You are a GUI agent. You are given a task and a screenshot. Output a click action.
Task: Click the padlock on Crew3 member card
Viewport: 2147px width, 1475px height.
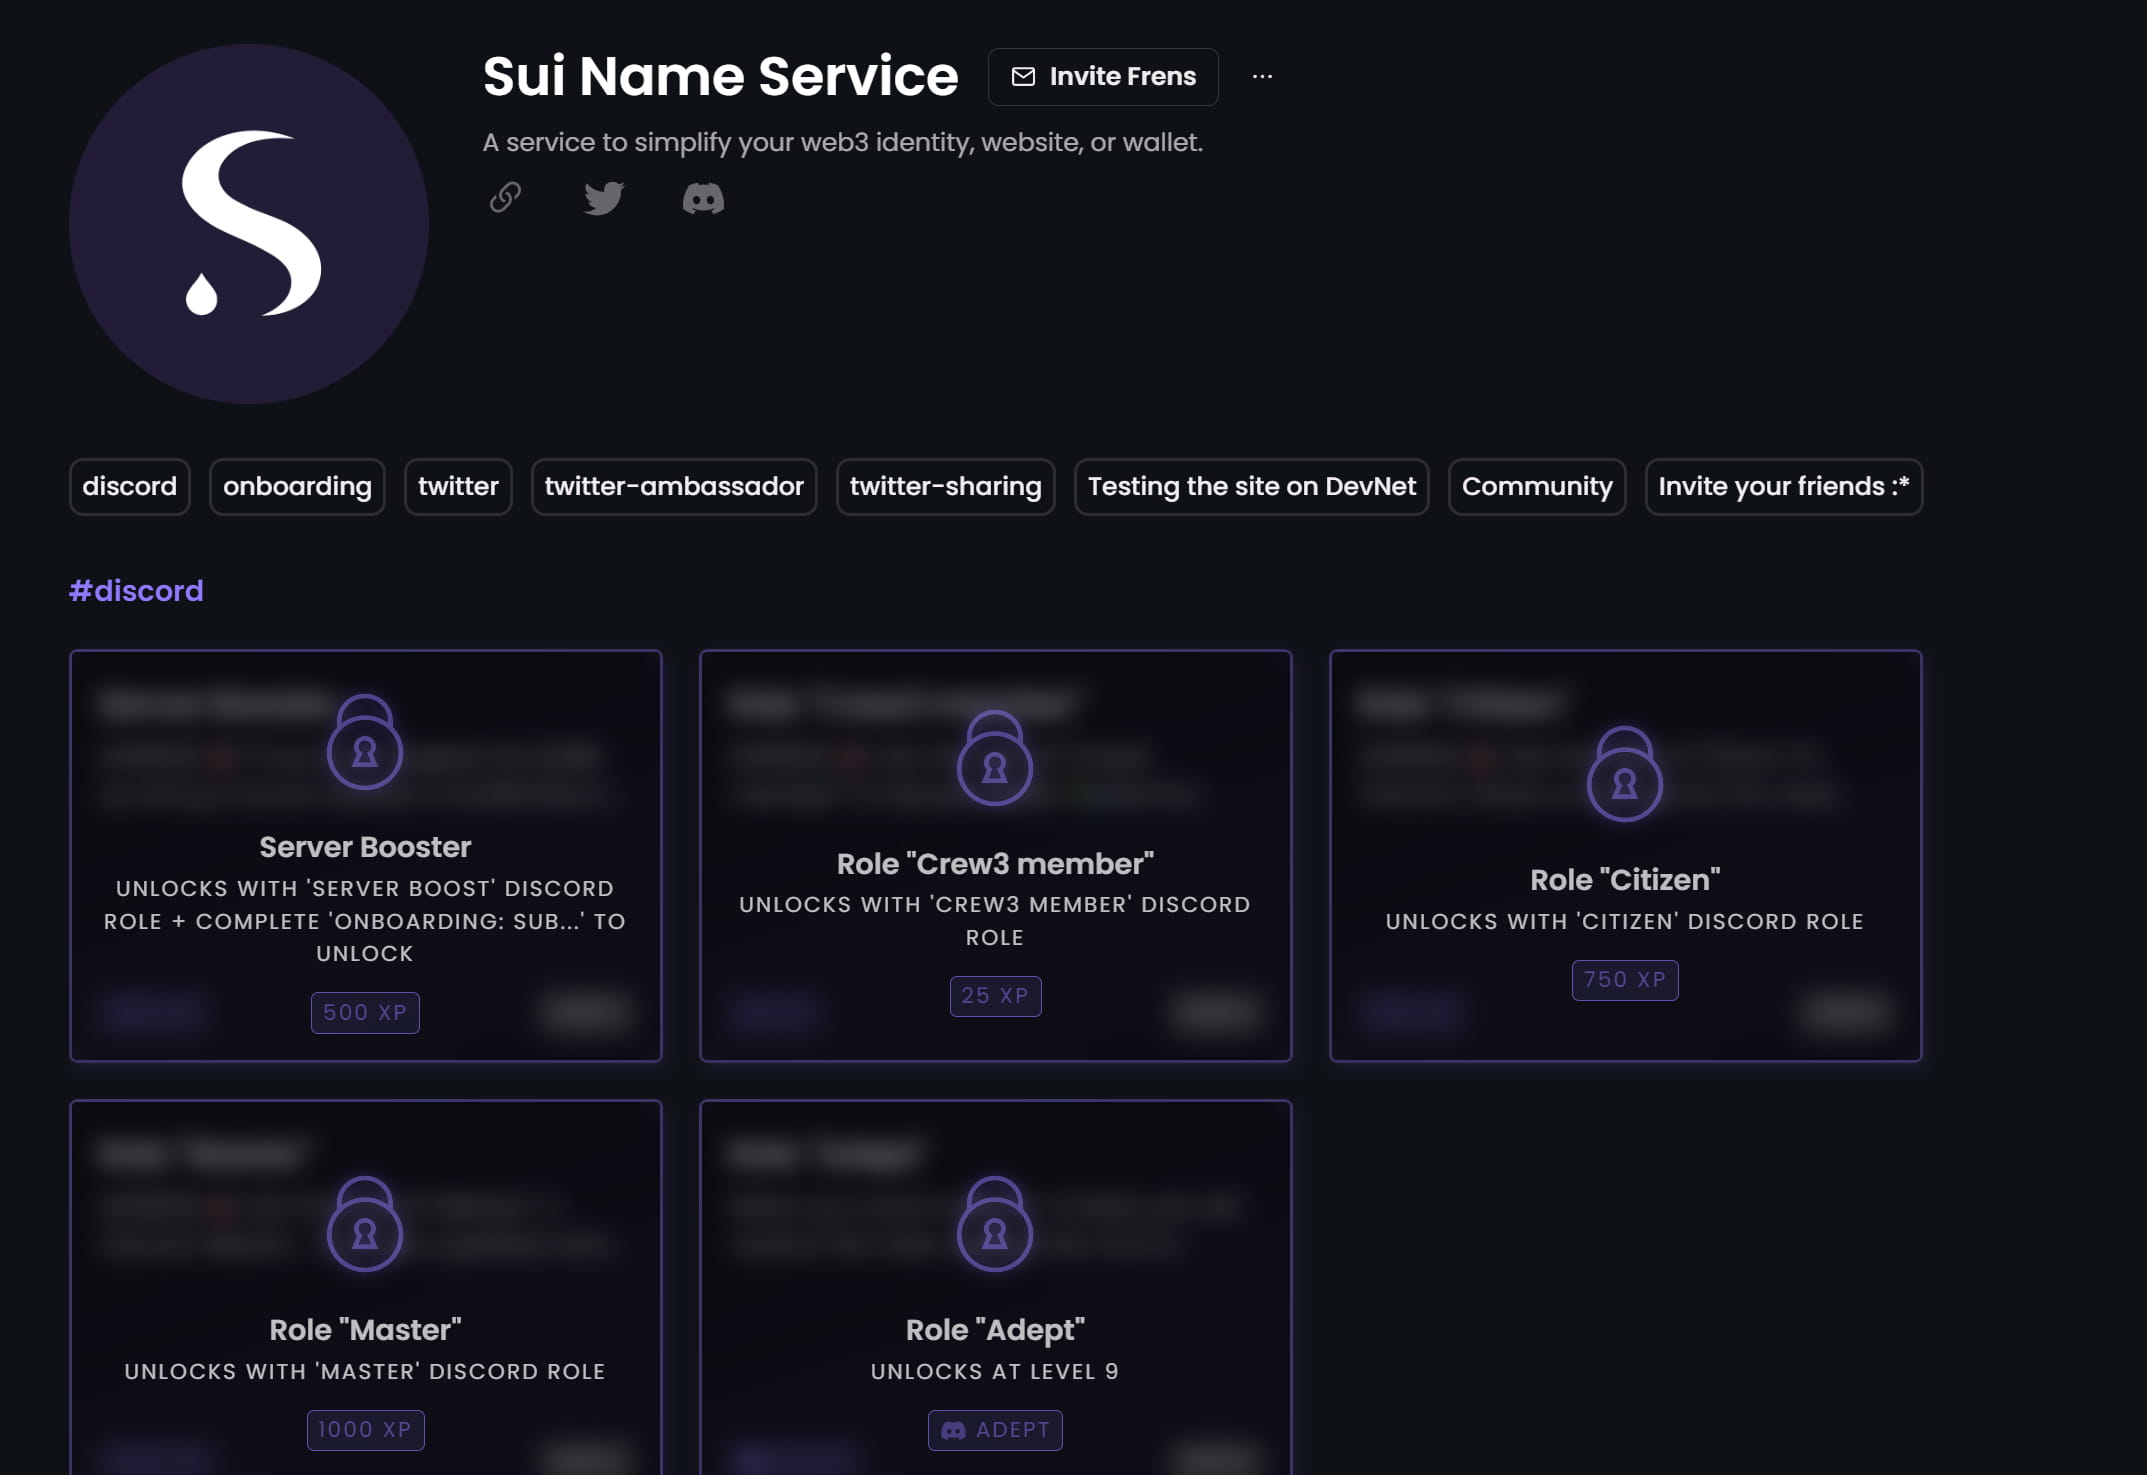click(995, 758)
